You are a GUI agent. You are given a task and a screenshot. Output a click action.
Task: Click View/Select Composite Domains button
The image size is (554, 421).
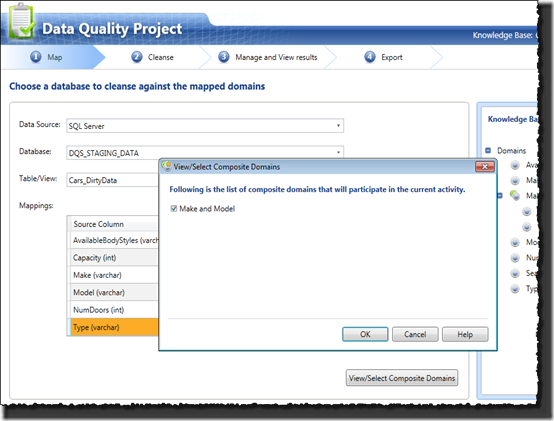(x=402, y=378)
